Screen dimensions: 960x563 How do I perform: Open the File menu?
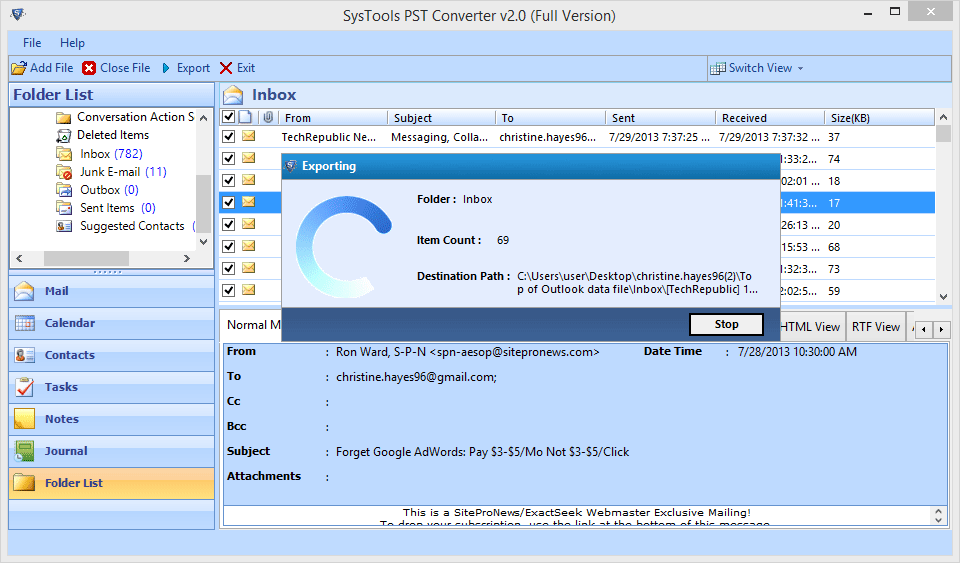pyautogui.click(x=32, y=43)
